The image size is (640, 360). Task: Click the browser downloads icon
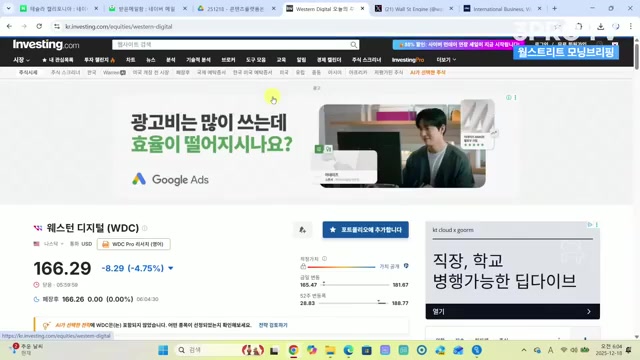coord(600,27)
